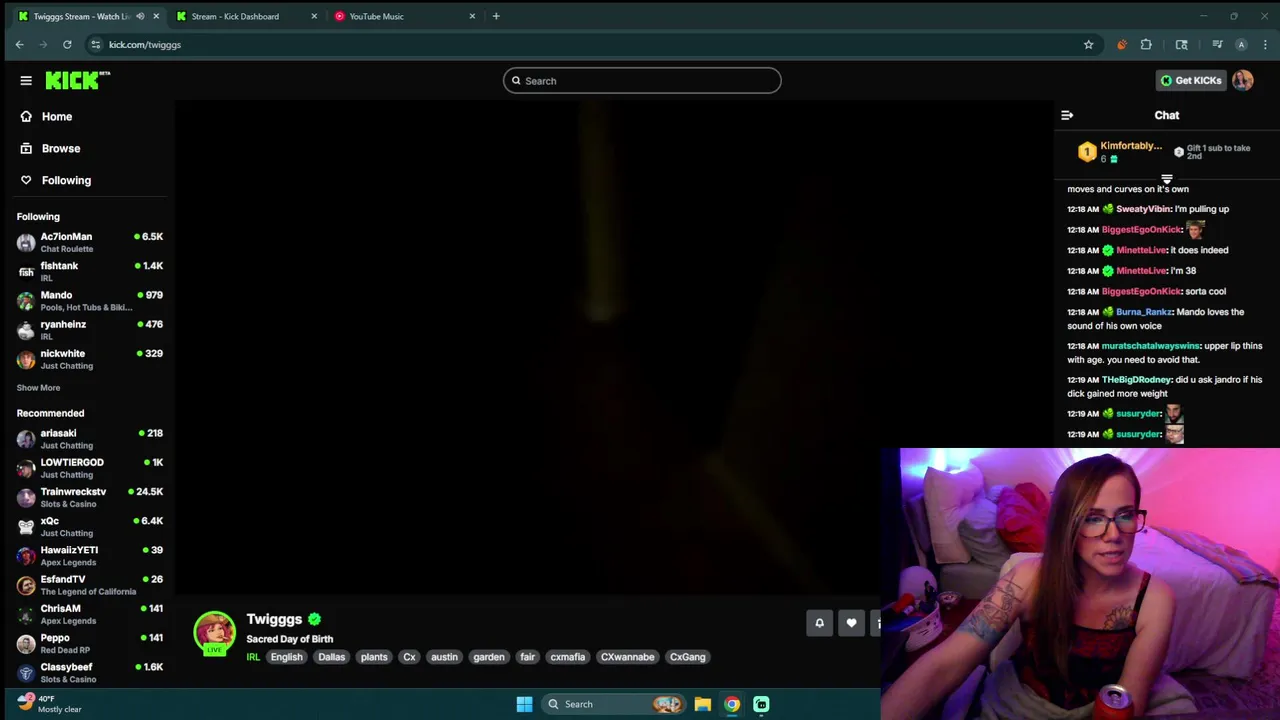Select the CxGang tag
Image resolution: width=1280 pixels, height=720 pixels.
688,657
